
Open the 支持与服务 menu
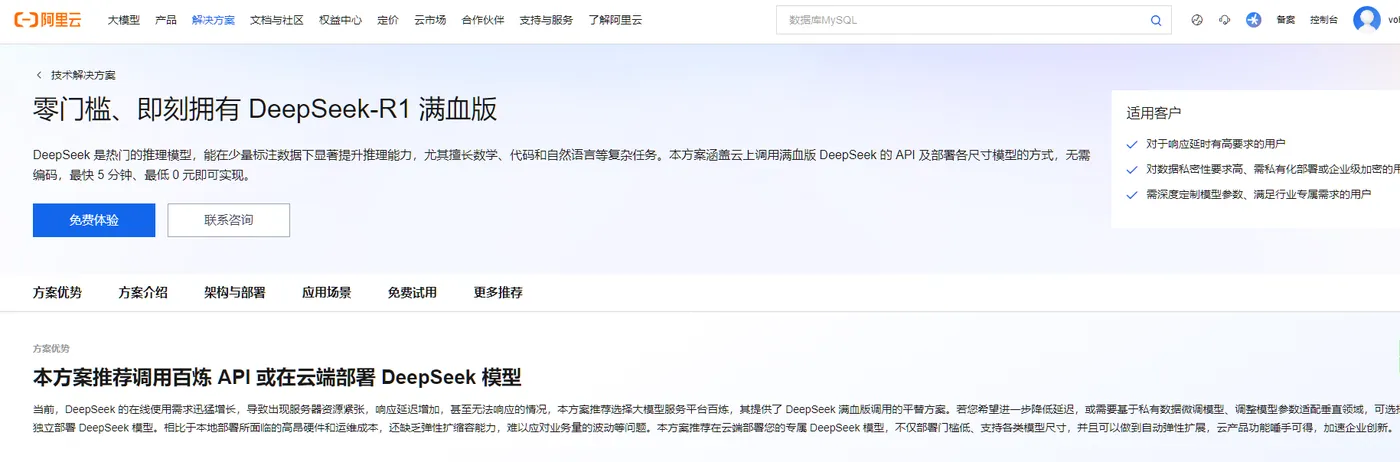(x=546, y=20)
